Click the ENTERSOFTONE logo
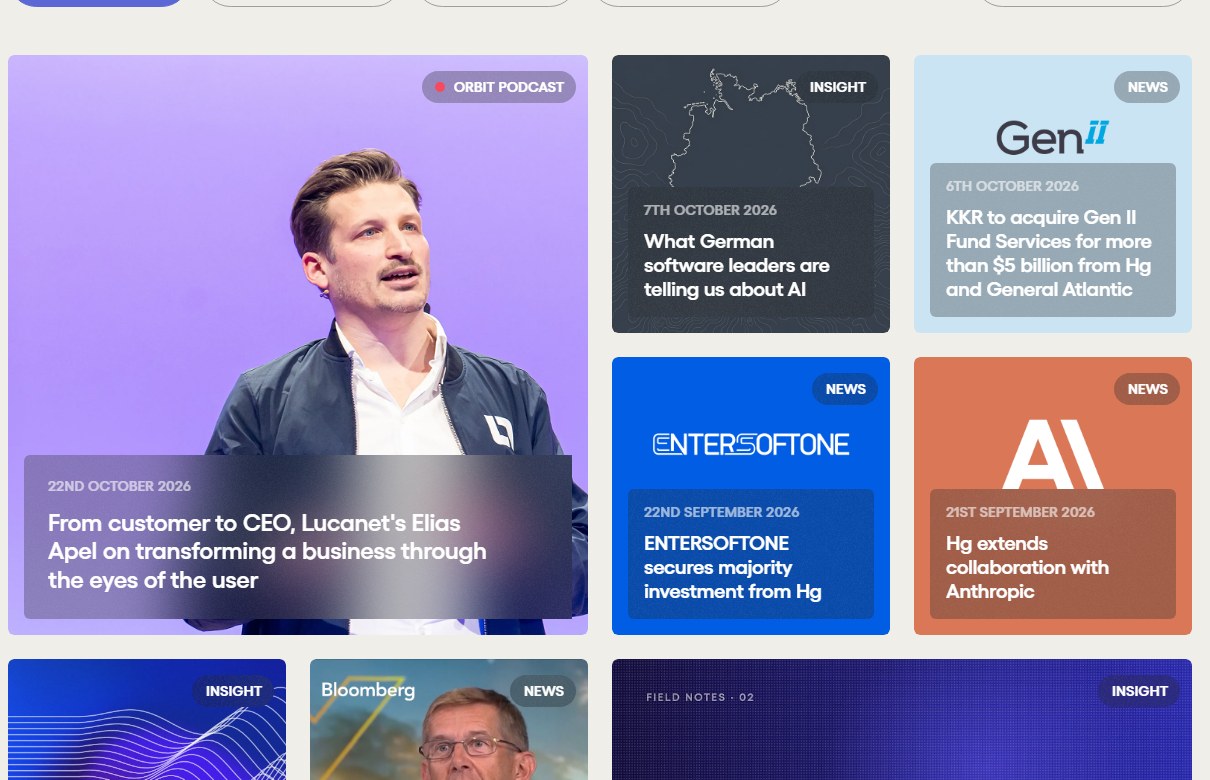This screenshot has height=780, width=1210. pos(751,444)
